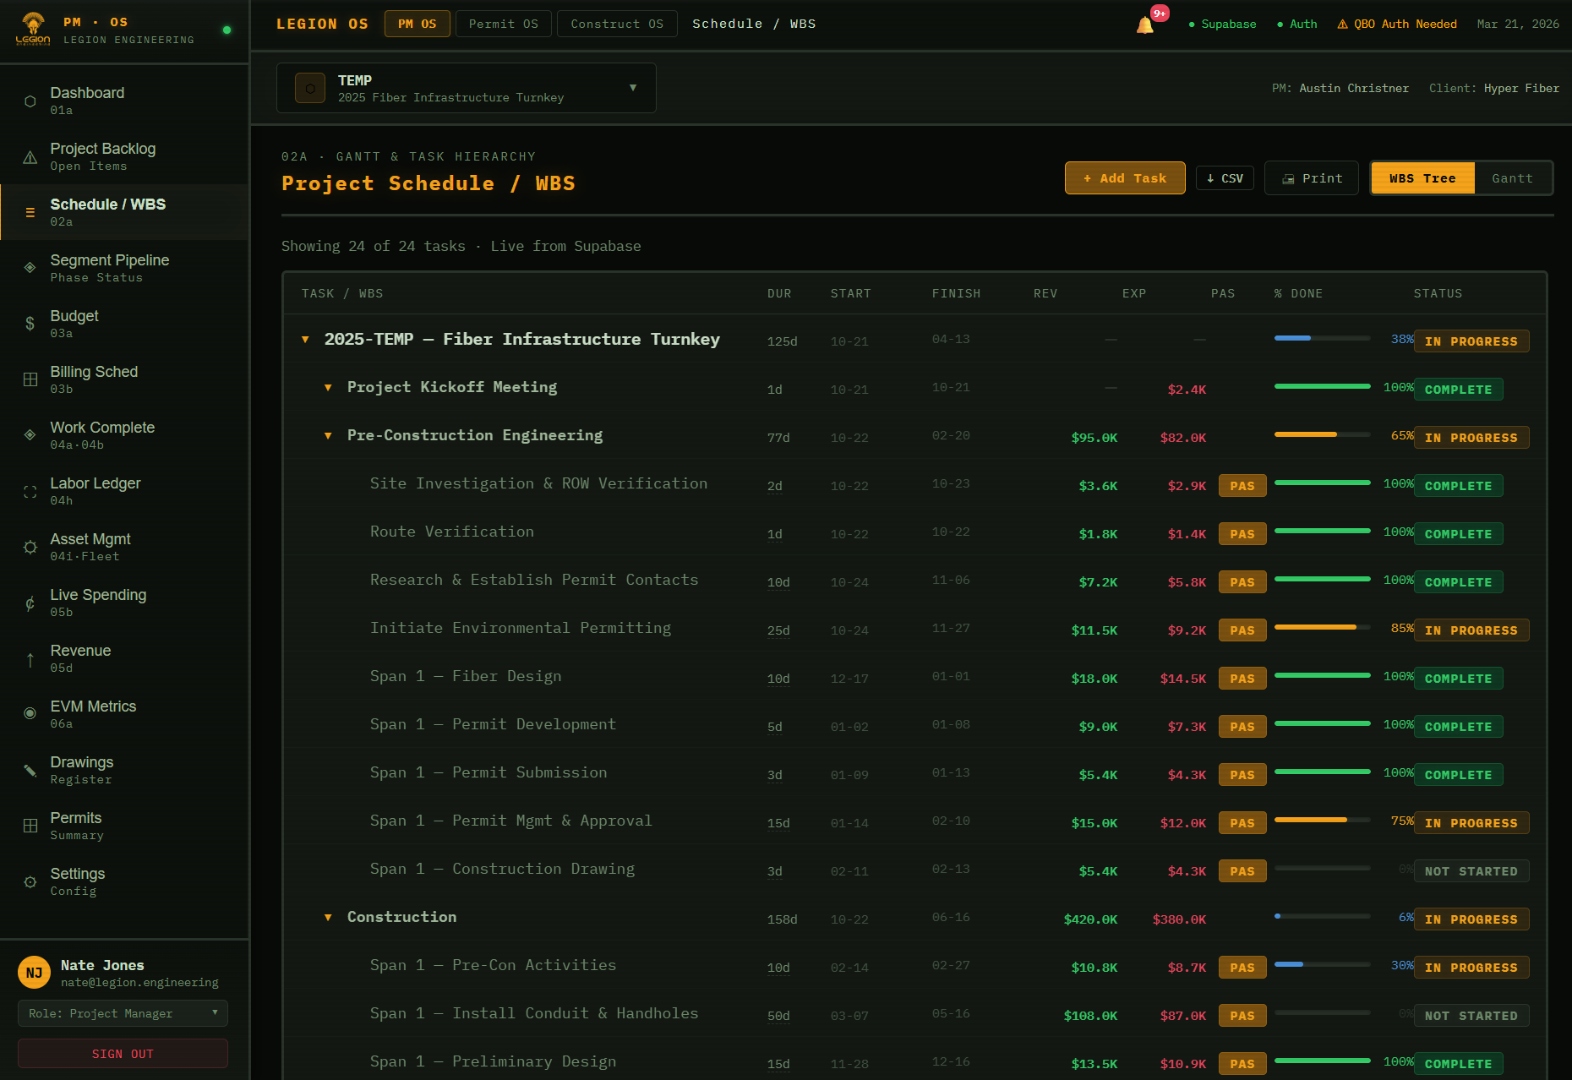This screenshot has height=1080, width=1572.
Task: Click the Print button
Action: point(1311,178)
